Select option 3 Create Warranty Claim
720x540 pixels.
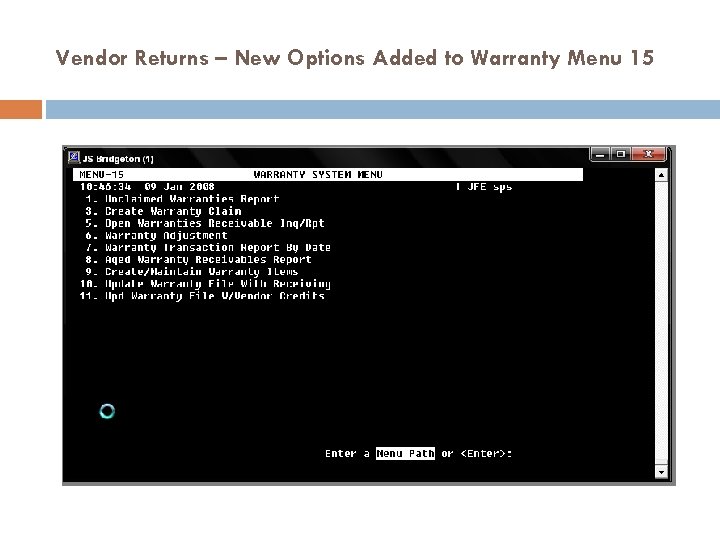[163, 211]
